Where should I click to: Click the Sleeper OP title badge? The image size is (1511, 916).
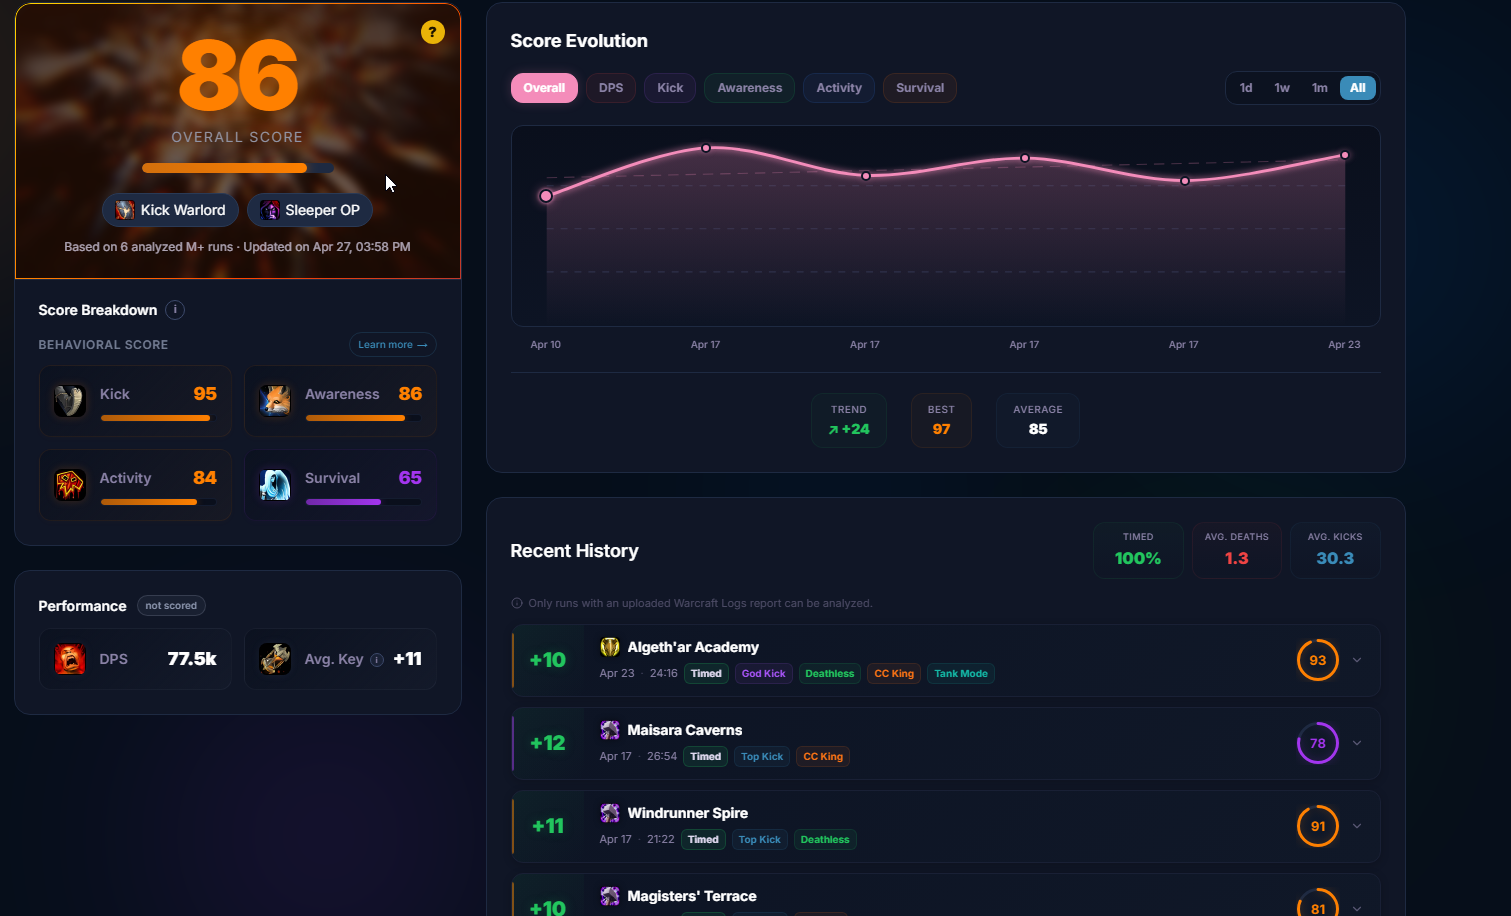tap(310, 210)
